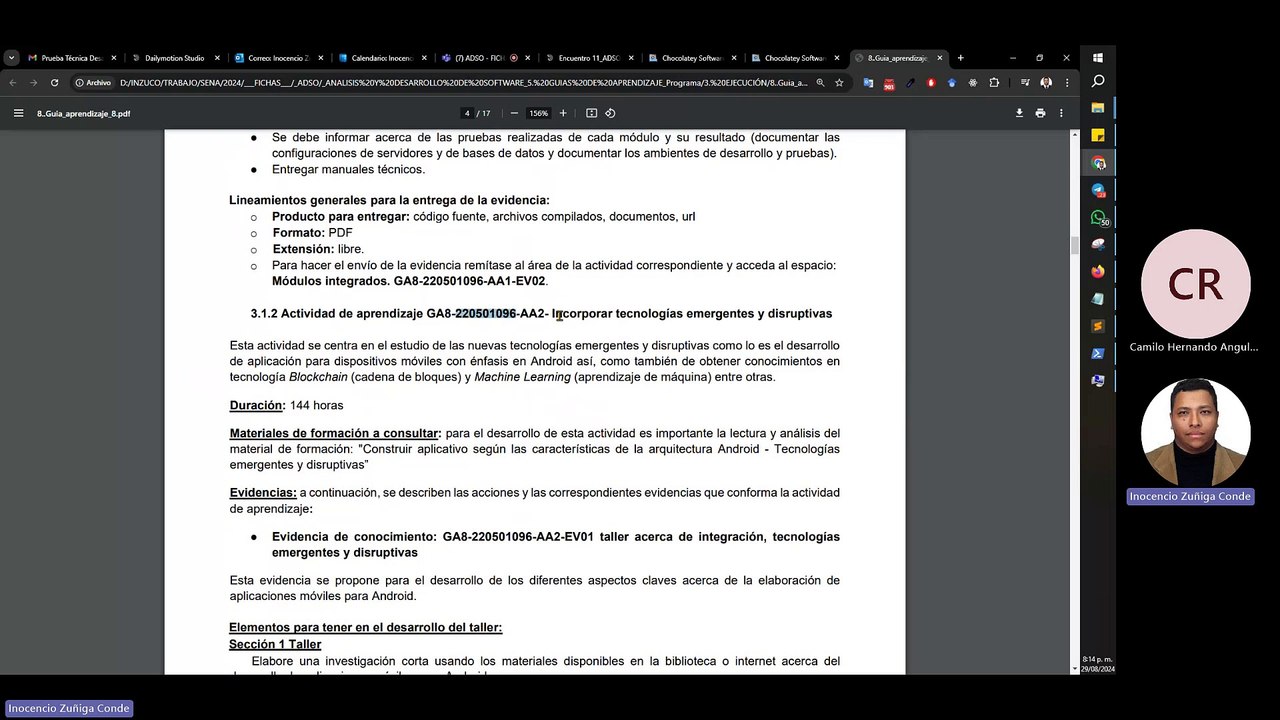Go back to previous page in browser
1280x720 pixels.
[12, 83]
